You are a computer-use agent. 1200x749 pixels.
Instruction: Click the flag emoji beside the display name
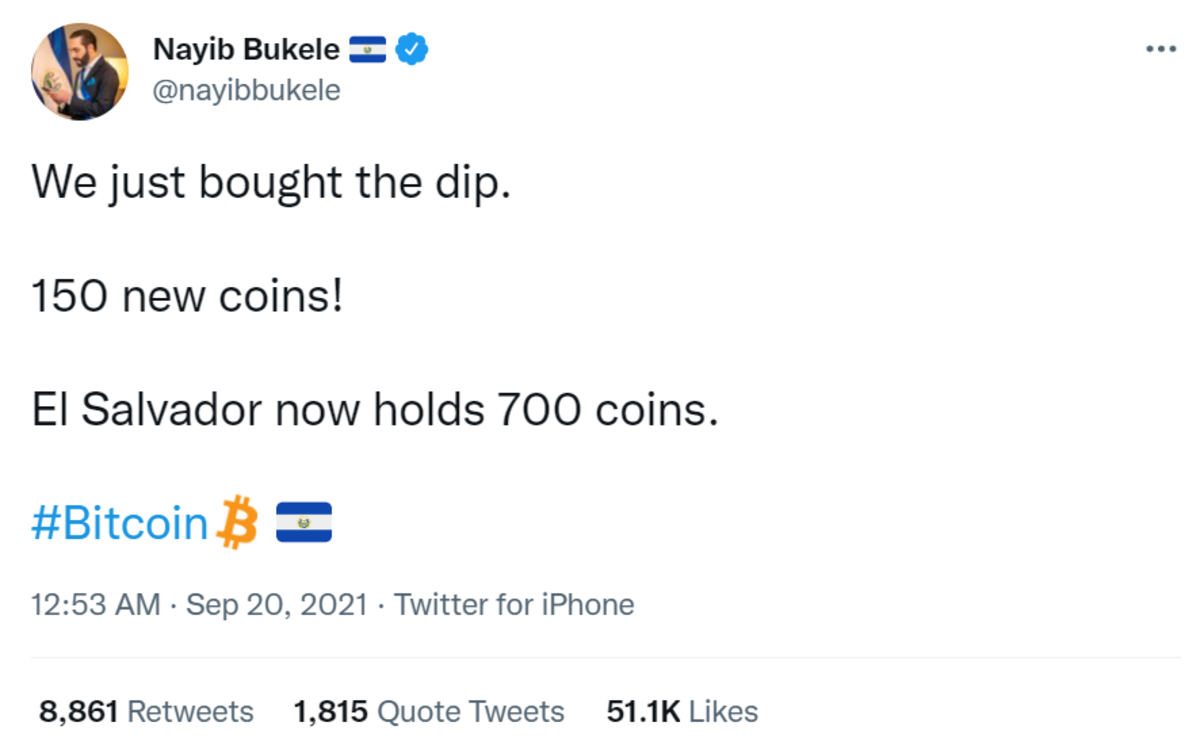click(x=367, y=48)
